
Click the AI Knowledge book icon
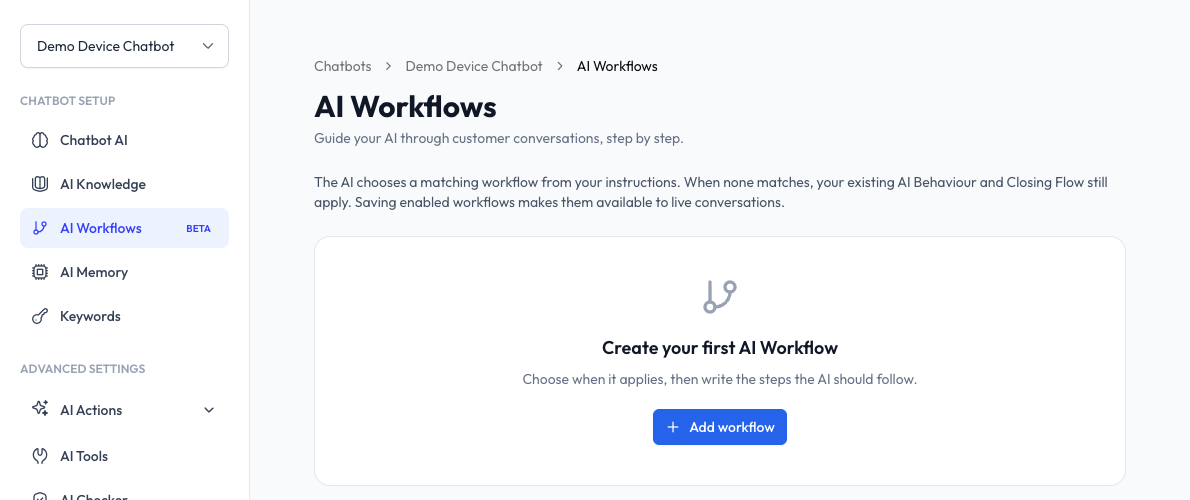[x=39, y=184]
